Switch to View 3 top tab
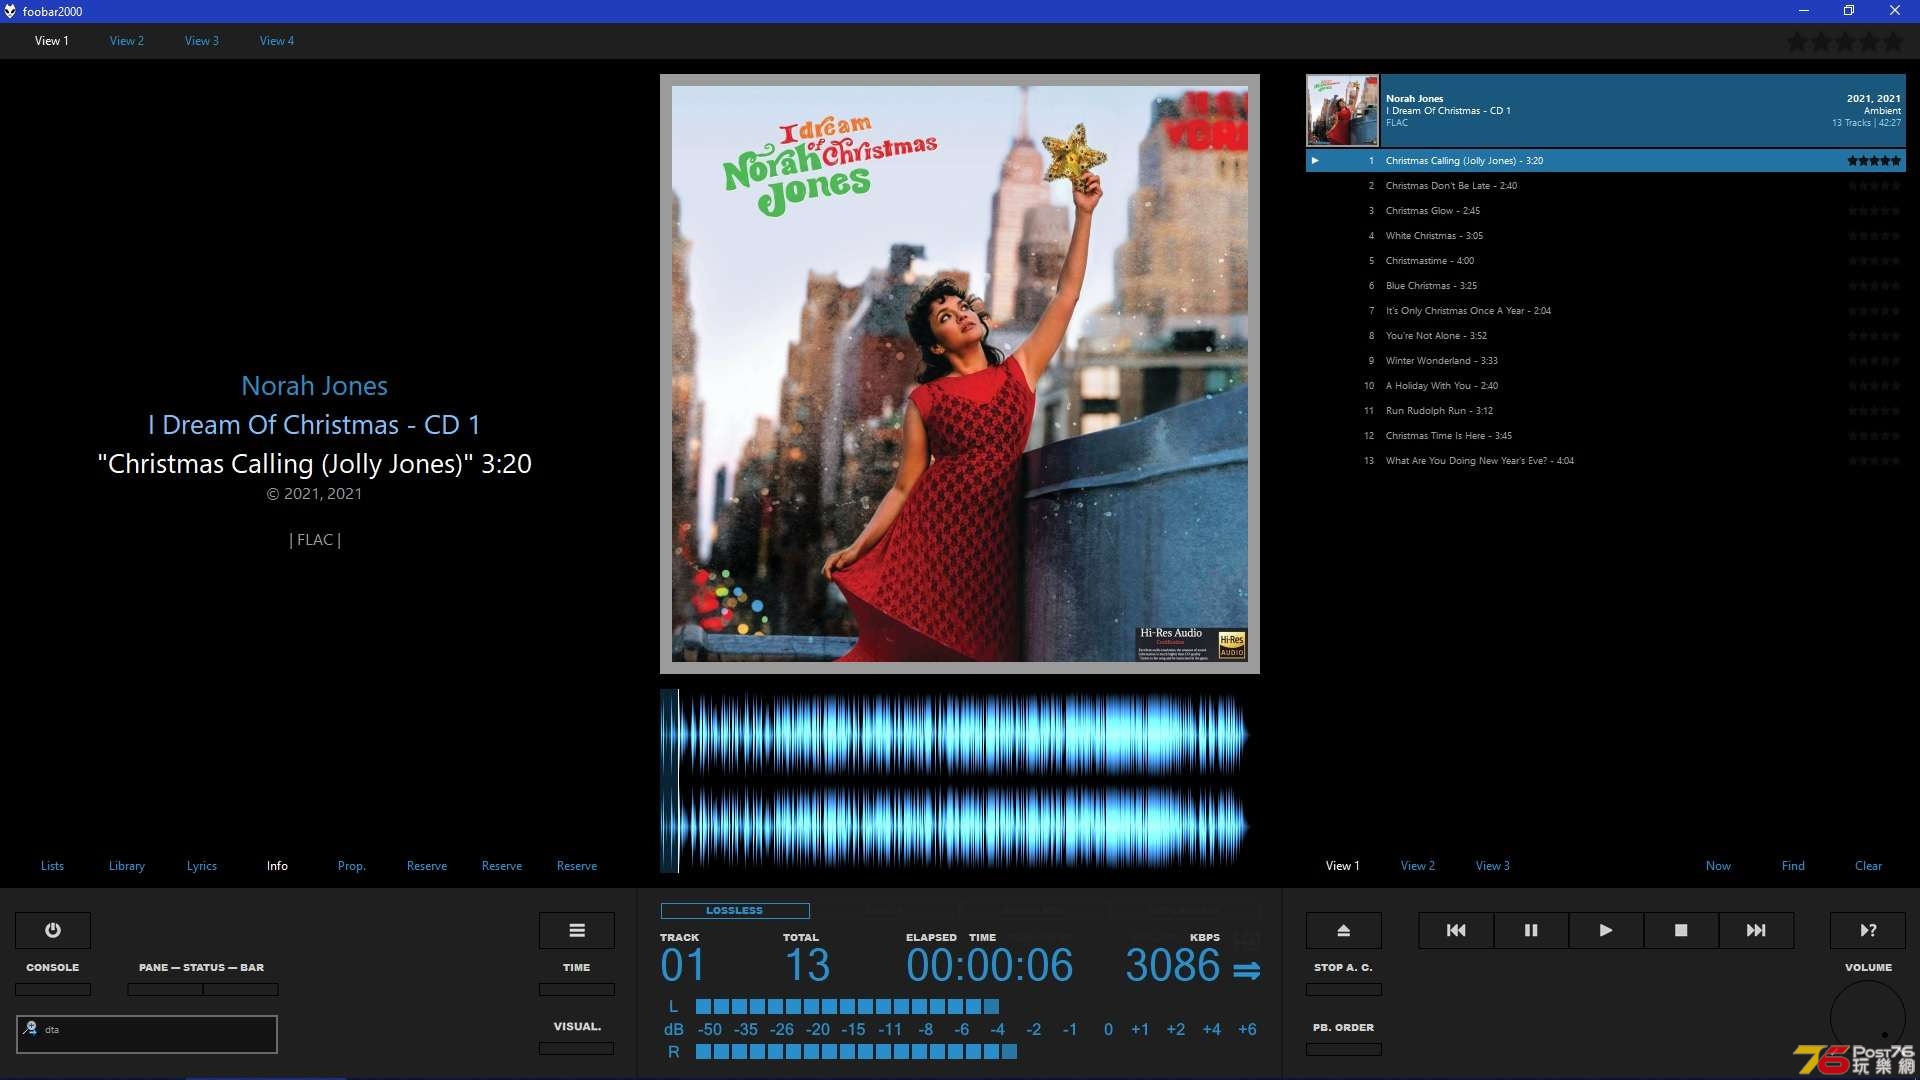The image size is (1920, 1080). pos(202,41)
